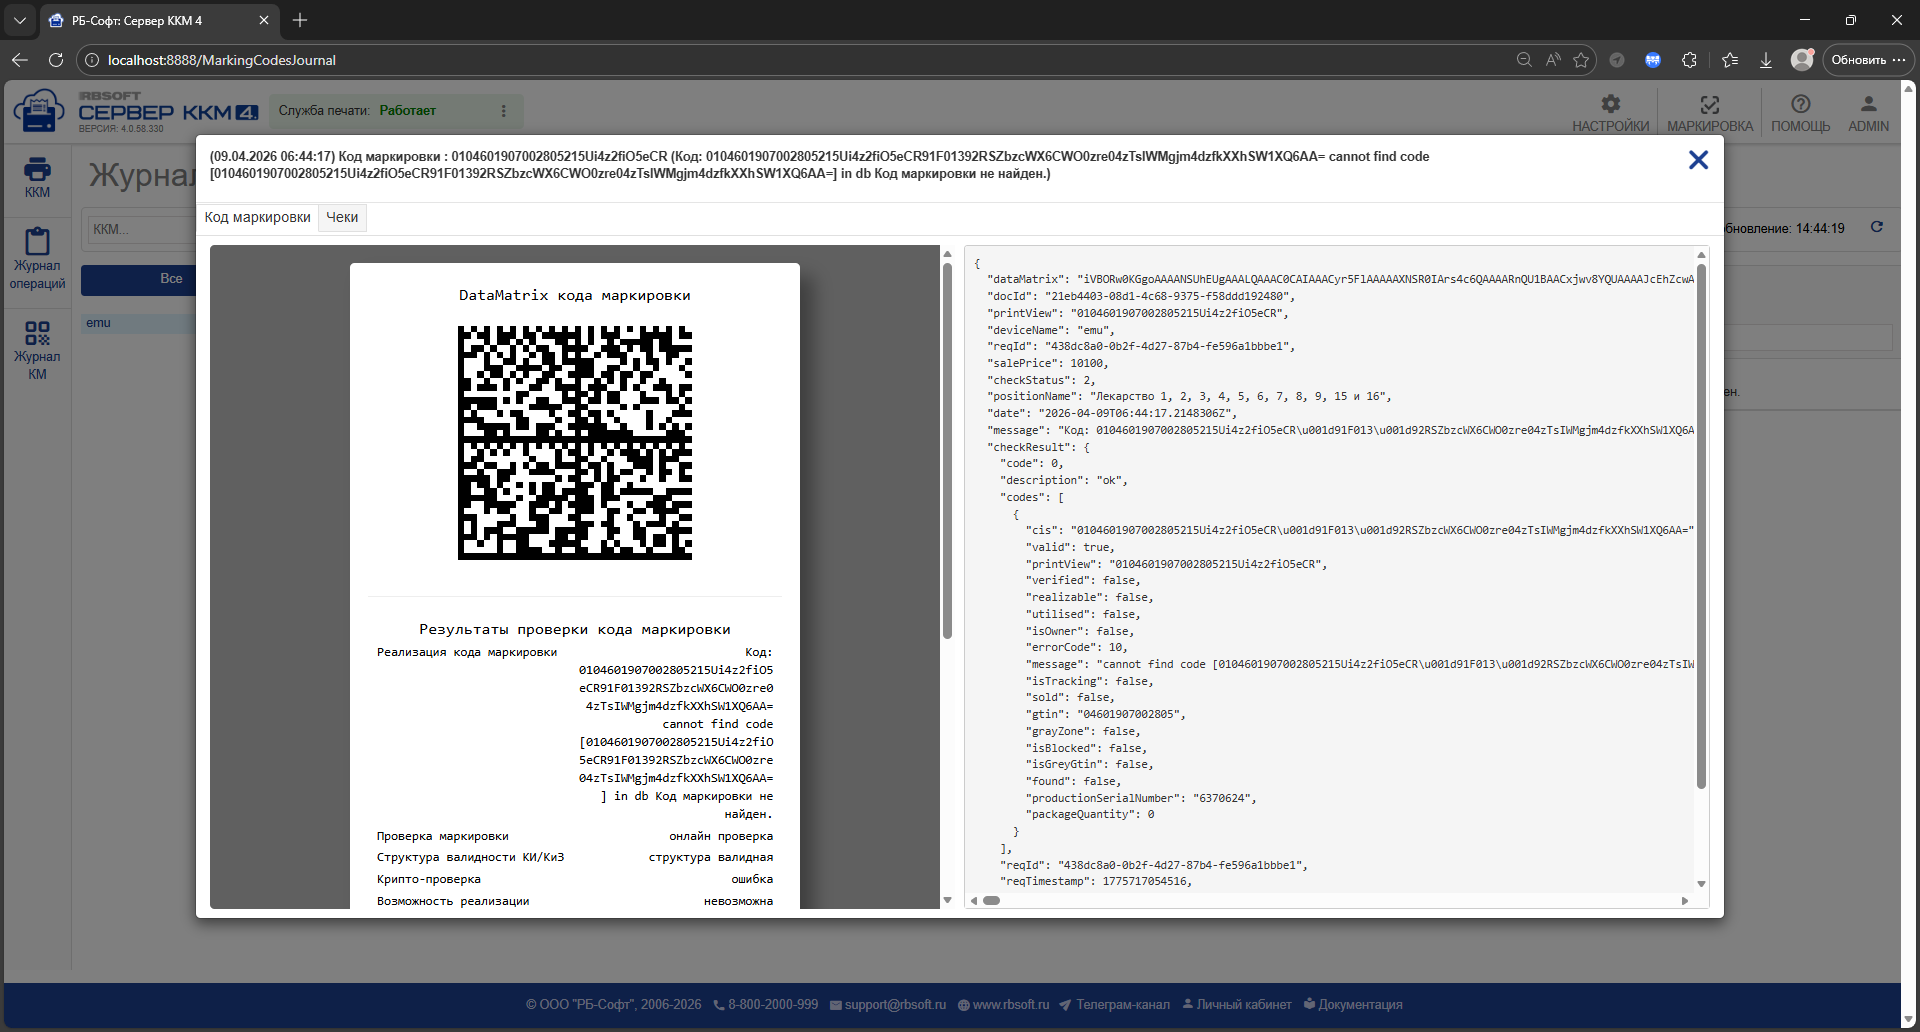Click the ККМ filter input field
The height and width of the screenshot is (1032, 1920).
point(140,229)
